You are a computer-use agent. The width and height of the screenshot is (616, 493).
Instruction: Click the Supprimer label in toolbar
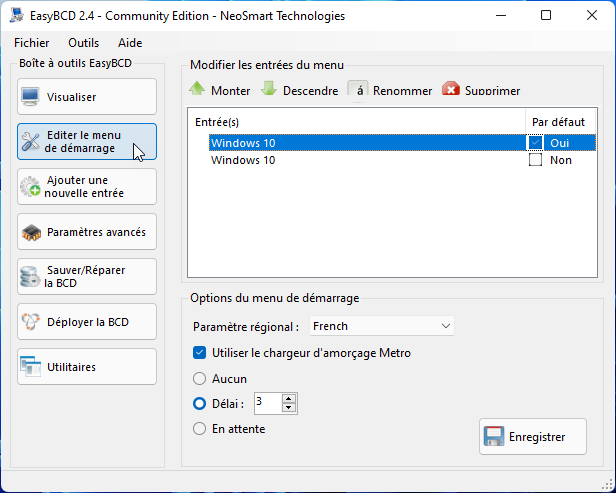tap(493, 91)
